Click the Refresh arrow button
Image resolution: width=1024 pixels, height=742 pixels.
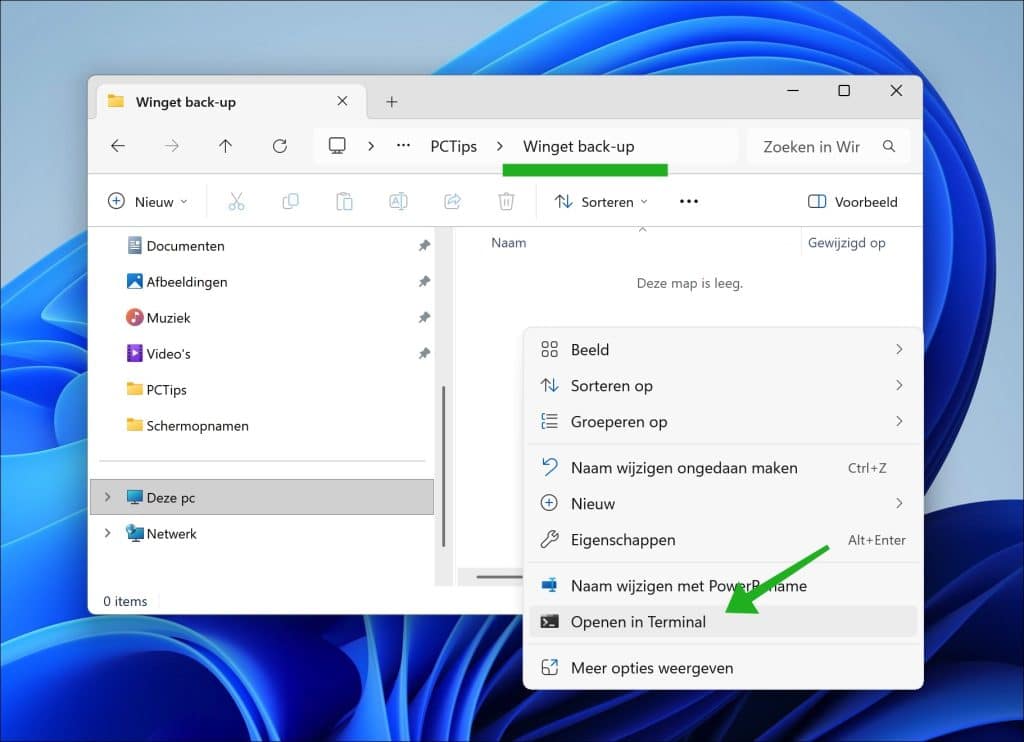(x=280, y=146)
